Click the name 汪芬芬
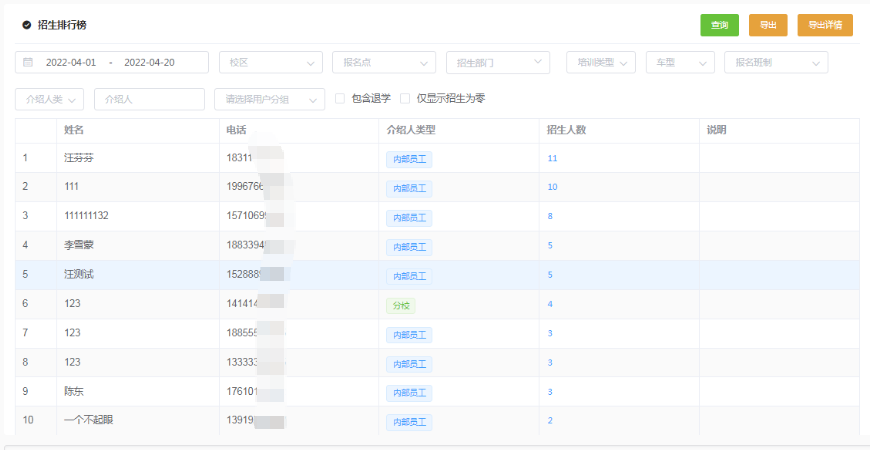The height and width of the screenshot is (450, 870). click(x=79, y=158)
